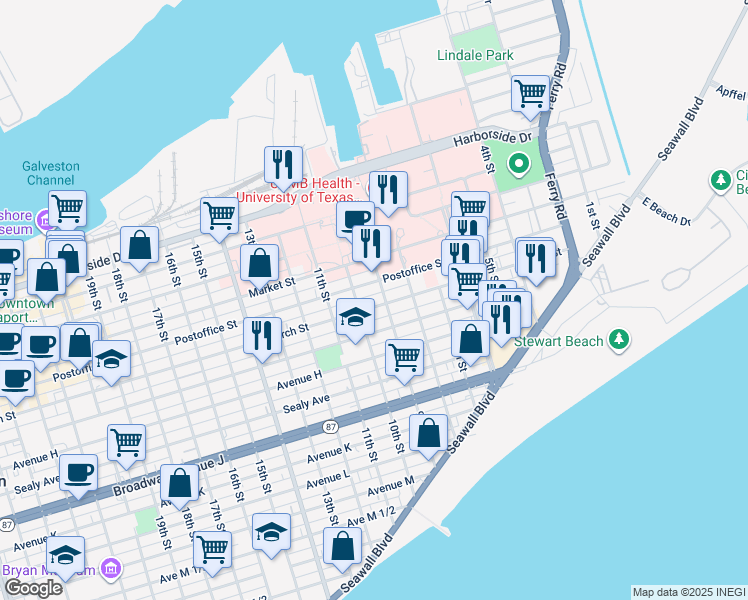
Task: Open the Bryan Museum marker
Action: [x=110, y=570]
